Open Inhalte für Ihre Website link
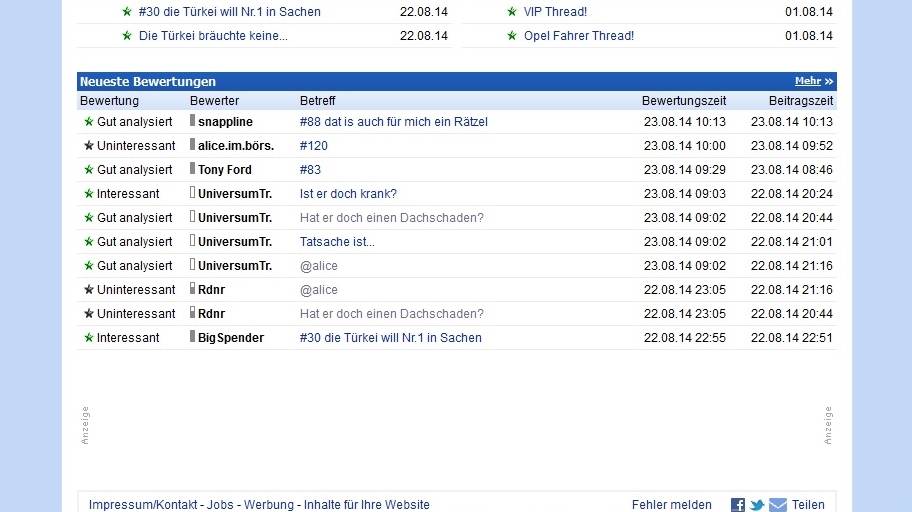Screen dimensions: 912x512 pos(367,504)
